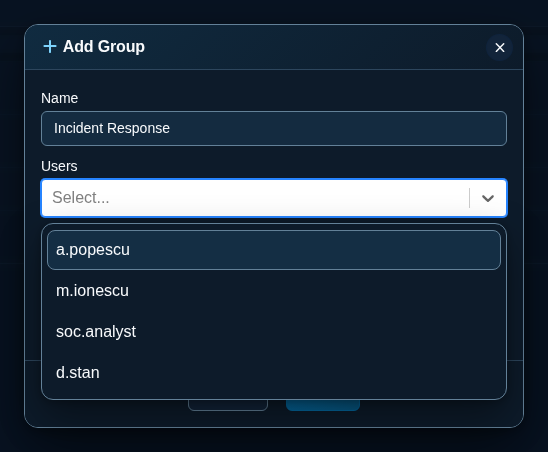Select a.popescu from the user list
This screenshot has width=548, height=452.
click(x=274, y=250)
